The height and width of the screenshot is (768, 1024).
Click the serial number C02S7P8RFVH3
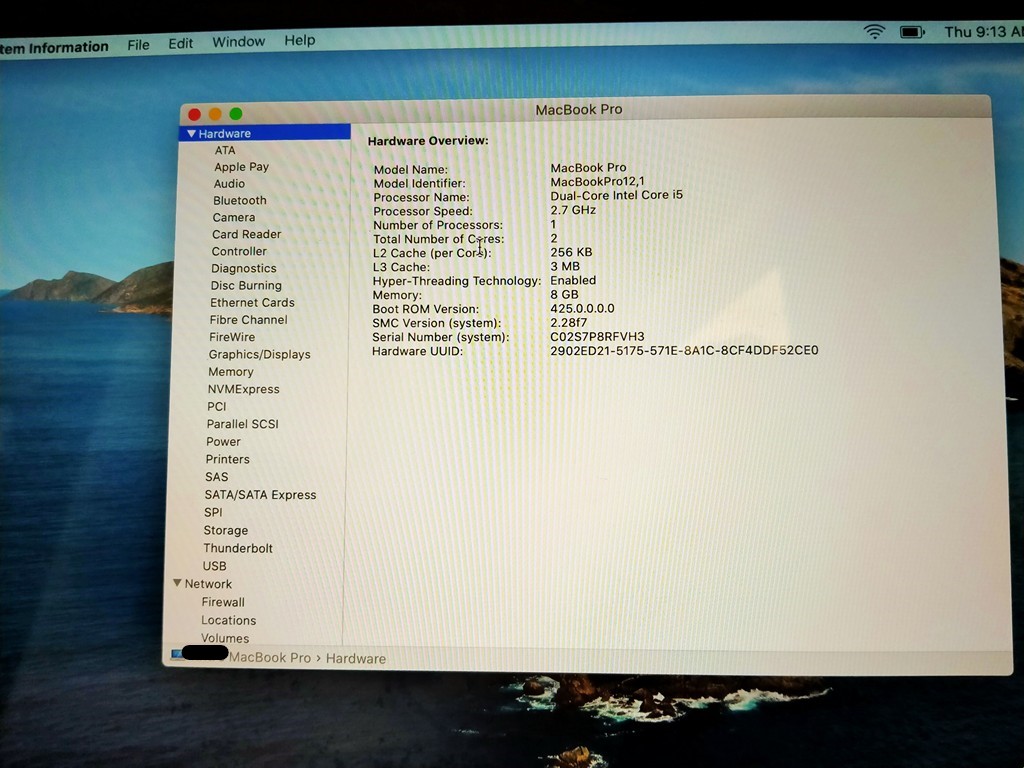[598, 336]
